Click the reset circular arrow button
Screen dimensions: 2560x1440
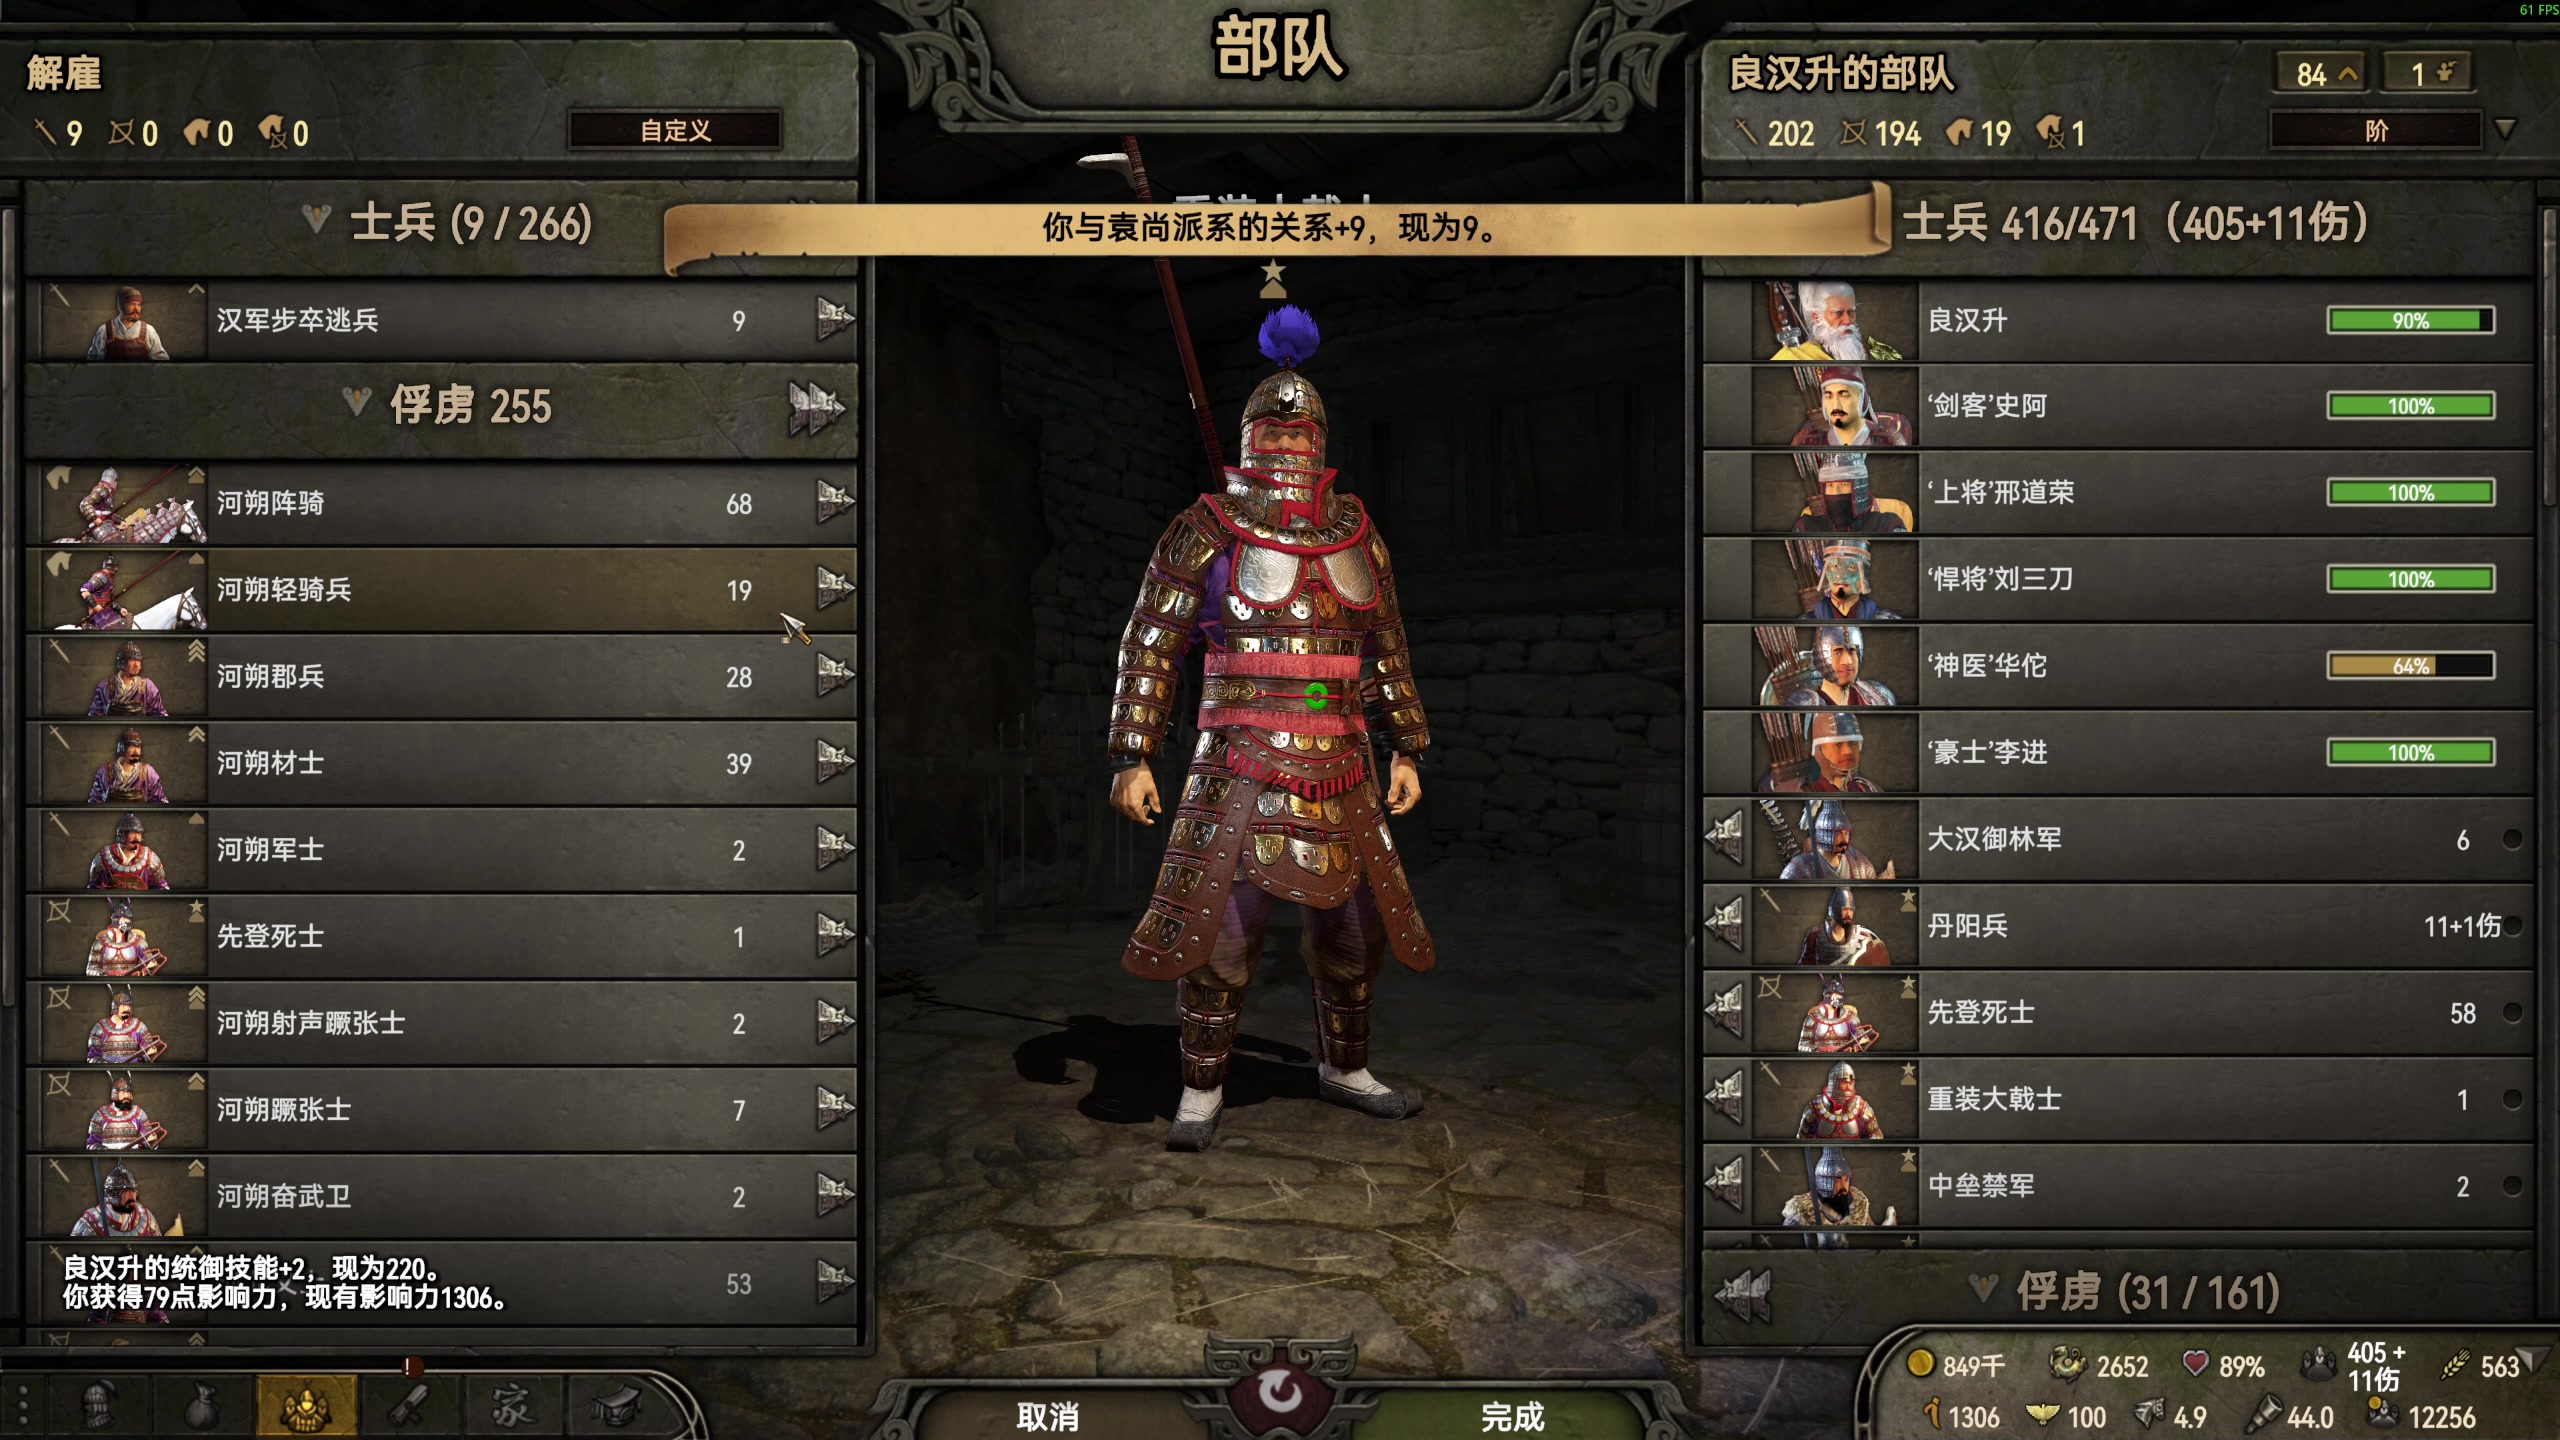[x=1280, y=1390]
